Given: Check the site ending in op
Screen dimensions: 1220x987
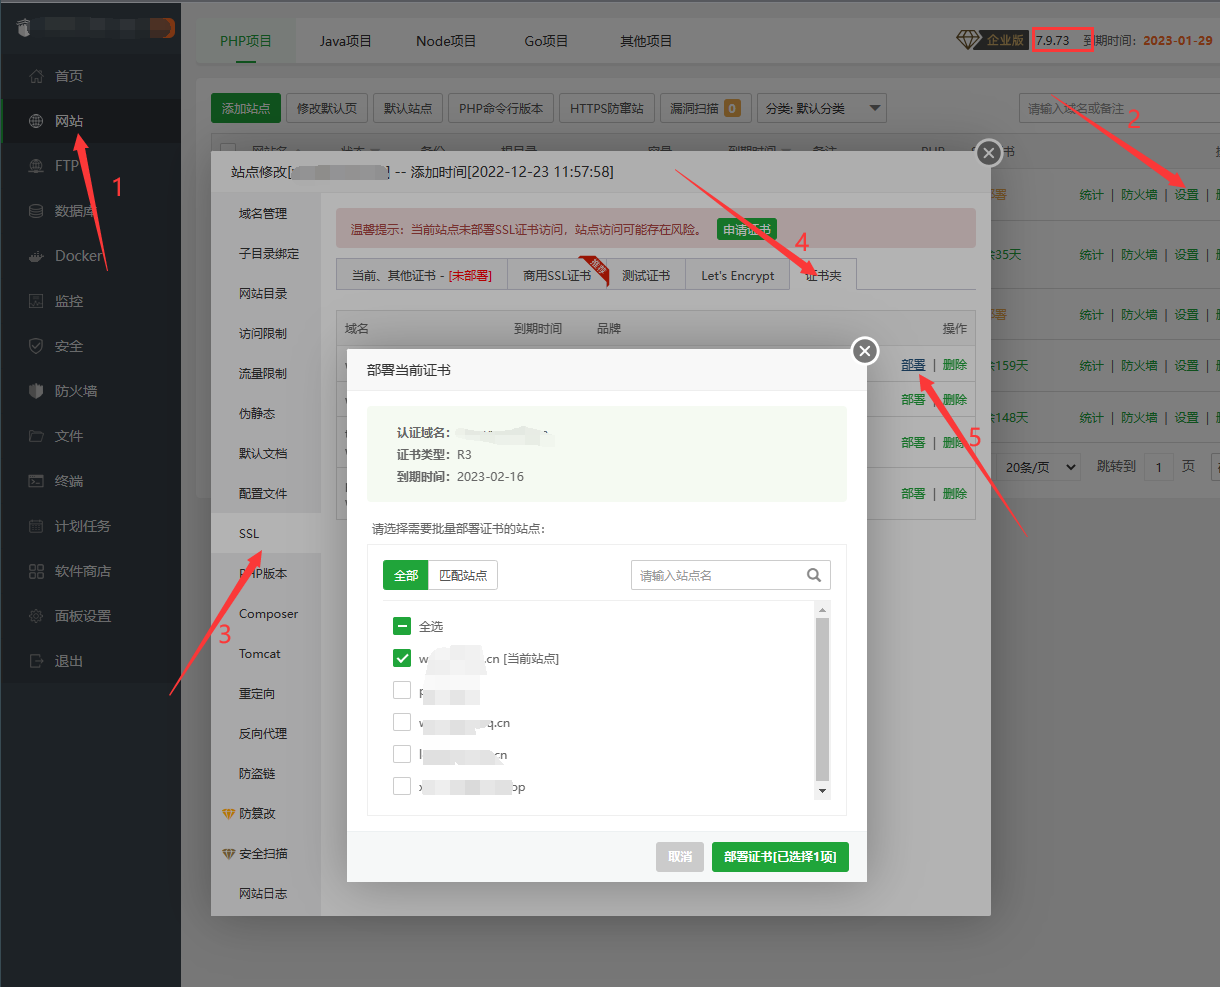Looking at the screenshot, I should coord(402,786).
